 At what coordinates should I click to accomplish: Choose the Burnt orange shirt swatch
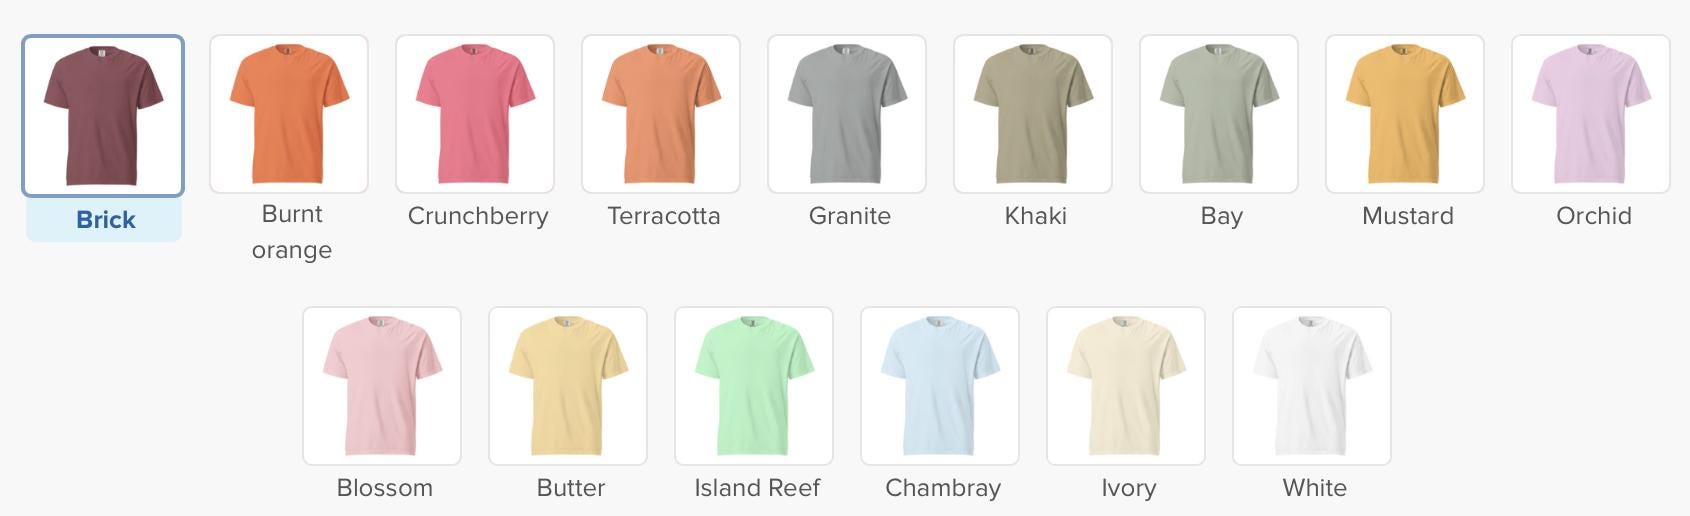289,114
